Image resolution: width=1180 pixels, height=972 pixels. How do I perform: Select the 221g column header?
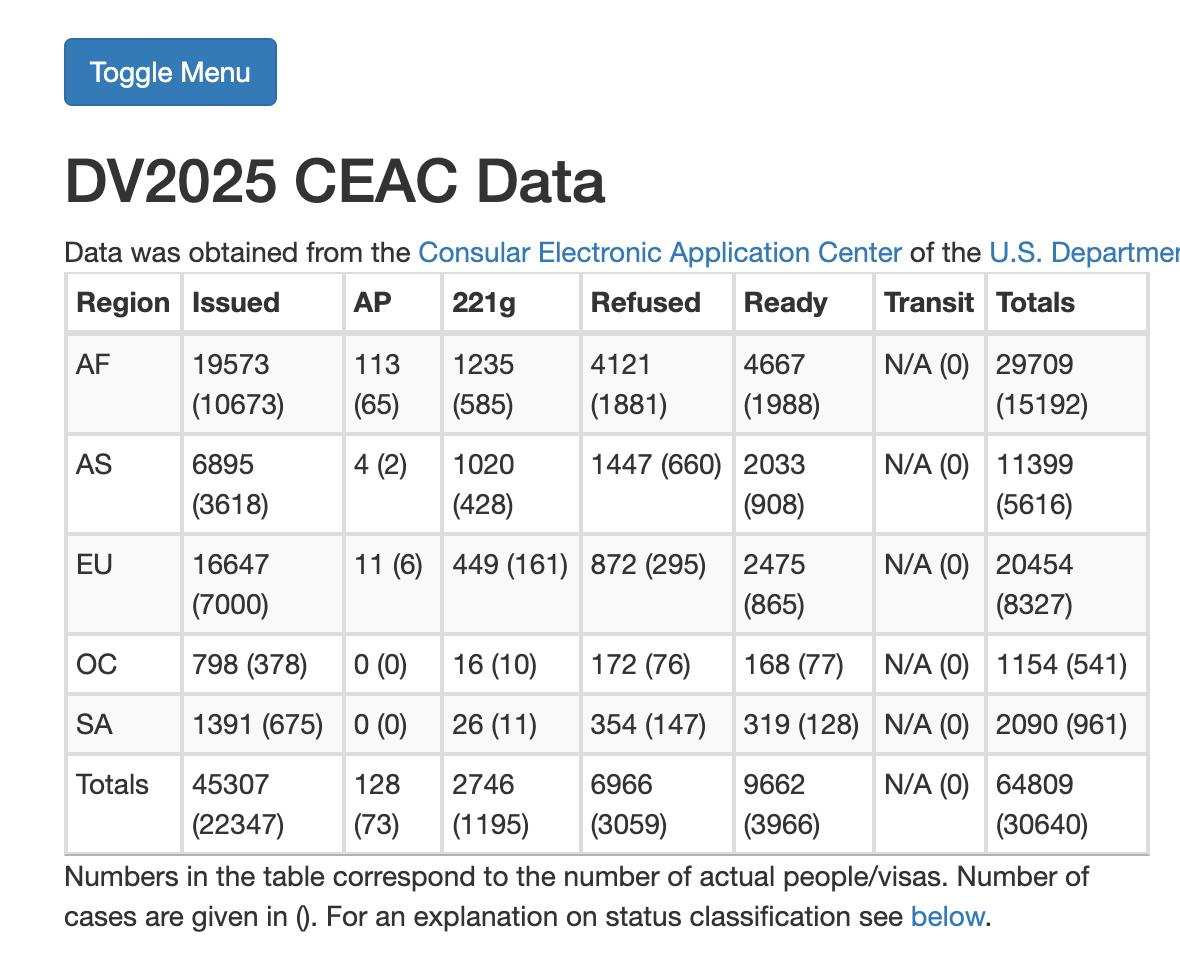[484, 303]
